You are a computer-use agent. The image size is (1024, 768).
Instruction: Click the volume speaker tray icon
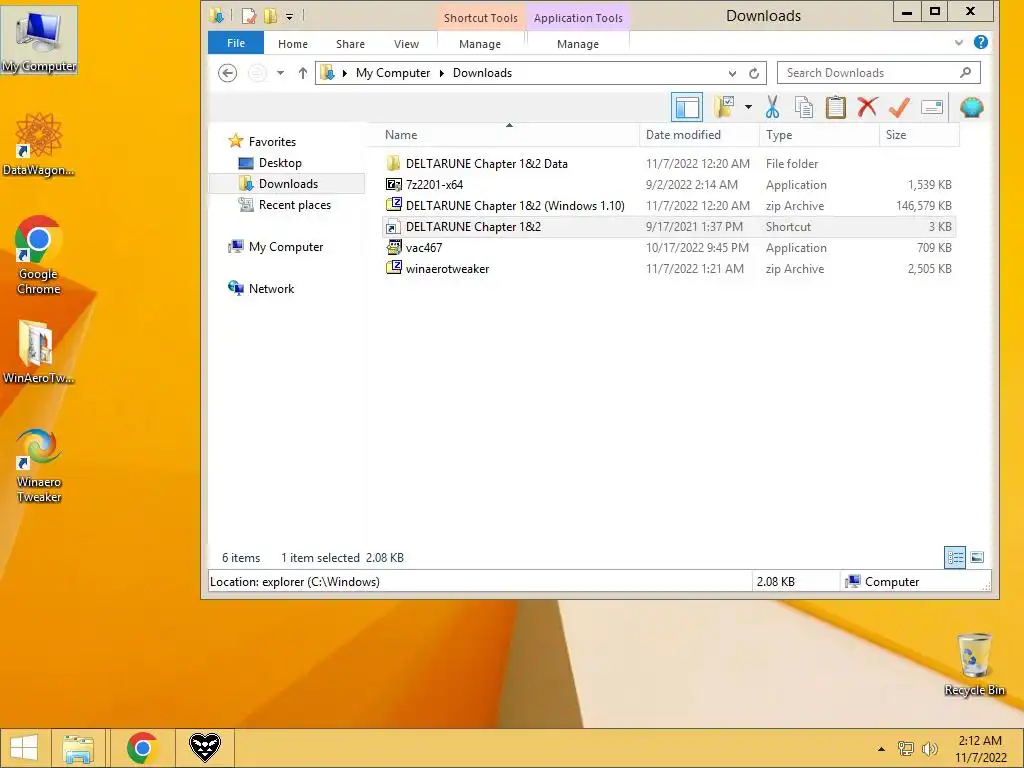point(929,749)
